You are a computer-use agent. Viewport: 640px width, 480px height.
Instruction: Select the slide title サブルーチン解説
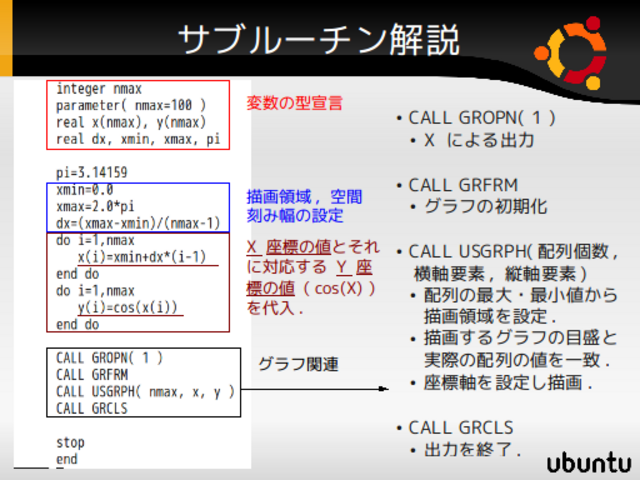tap(319, 39)
